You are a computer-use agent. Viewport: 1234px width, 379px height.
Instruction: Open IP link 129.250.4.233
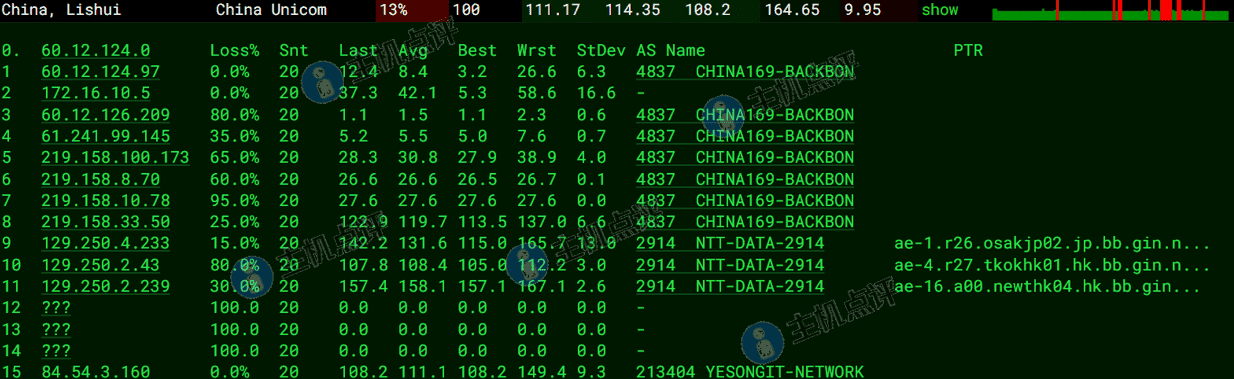click(106, 244)
